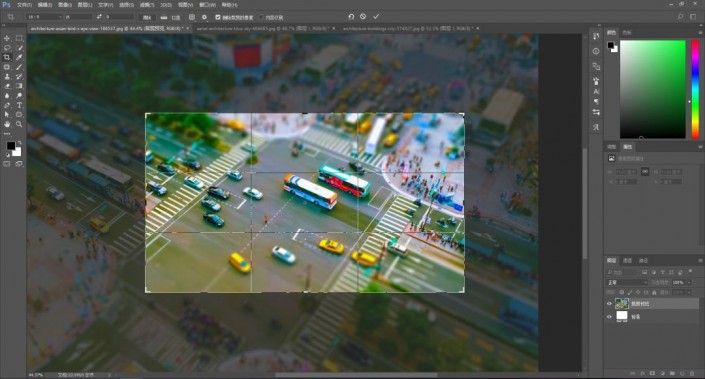Toggle layer filter on/off switch
The width and height of the screenshot is (705, 379).
[691, 271]
